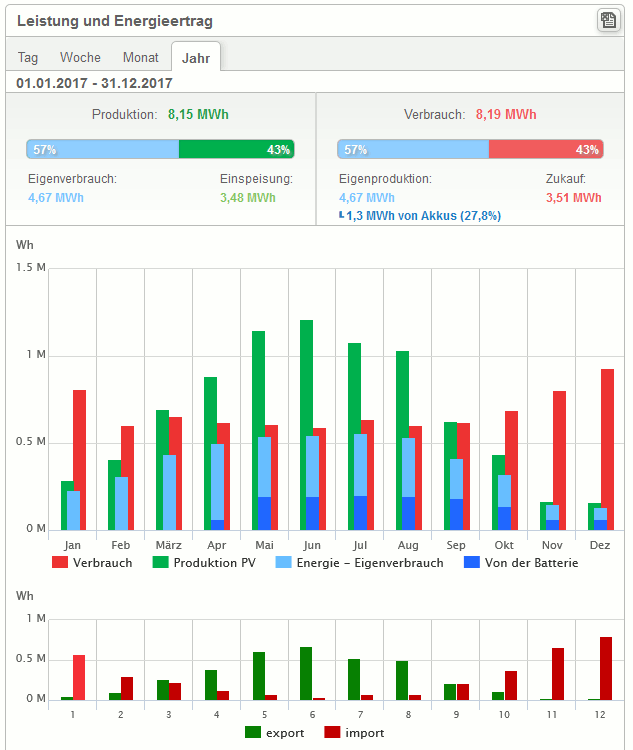The width and height of the screenshot is (633, 750).
Task: Select the Jahr tab
Action: tap(196, 58)
